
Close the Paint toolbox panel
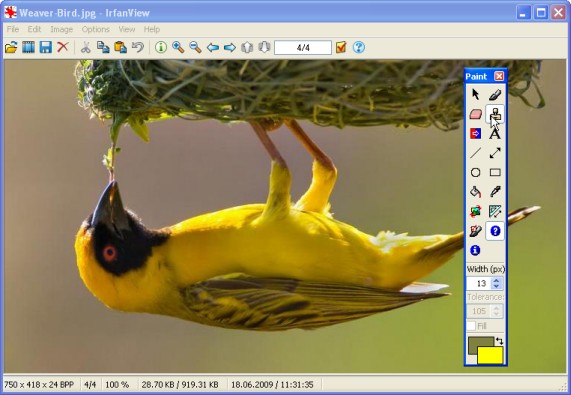click(x=499, y=76)
